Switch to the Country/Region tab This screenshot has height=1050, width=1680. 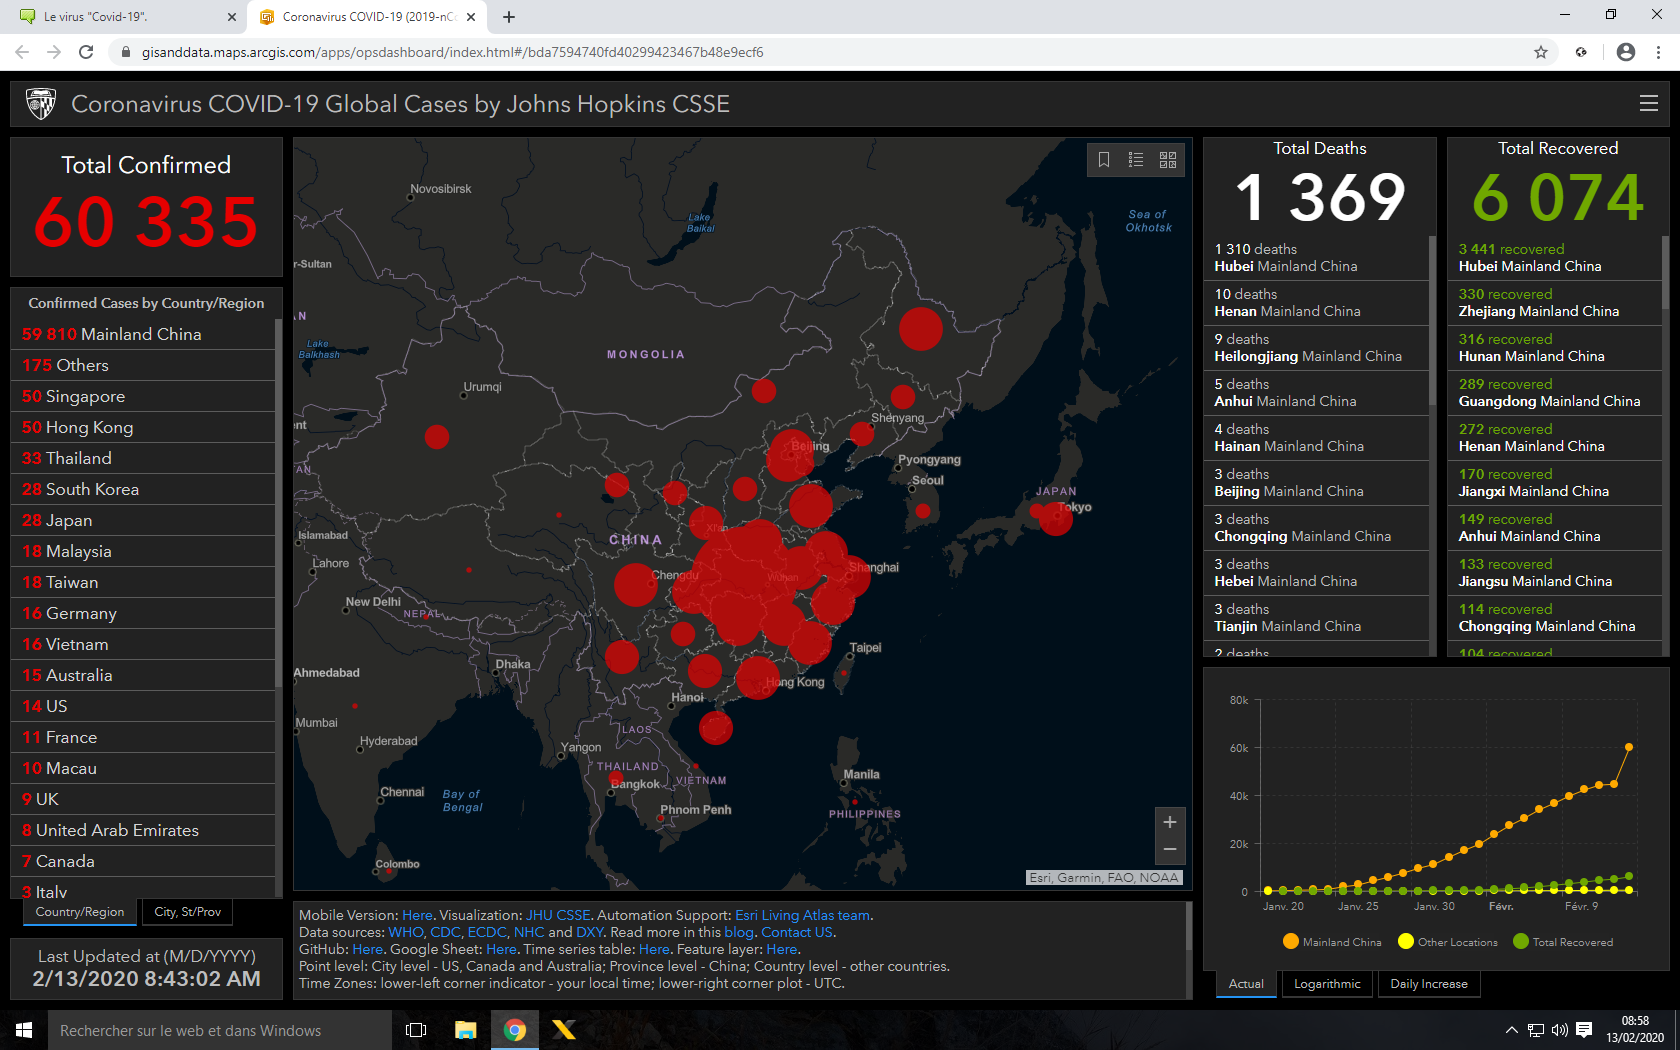(80, 912)
